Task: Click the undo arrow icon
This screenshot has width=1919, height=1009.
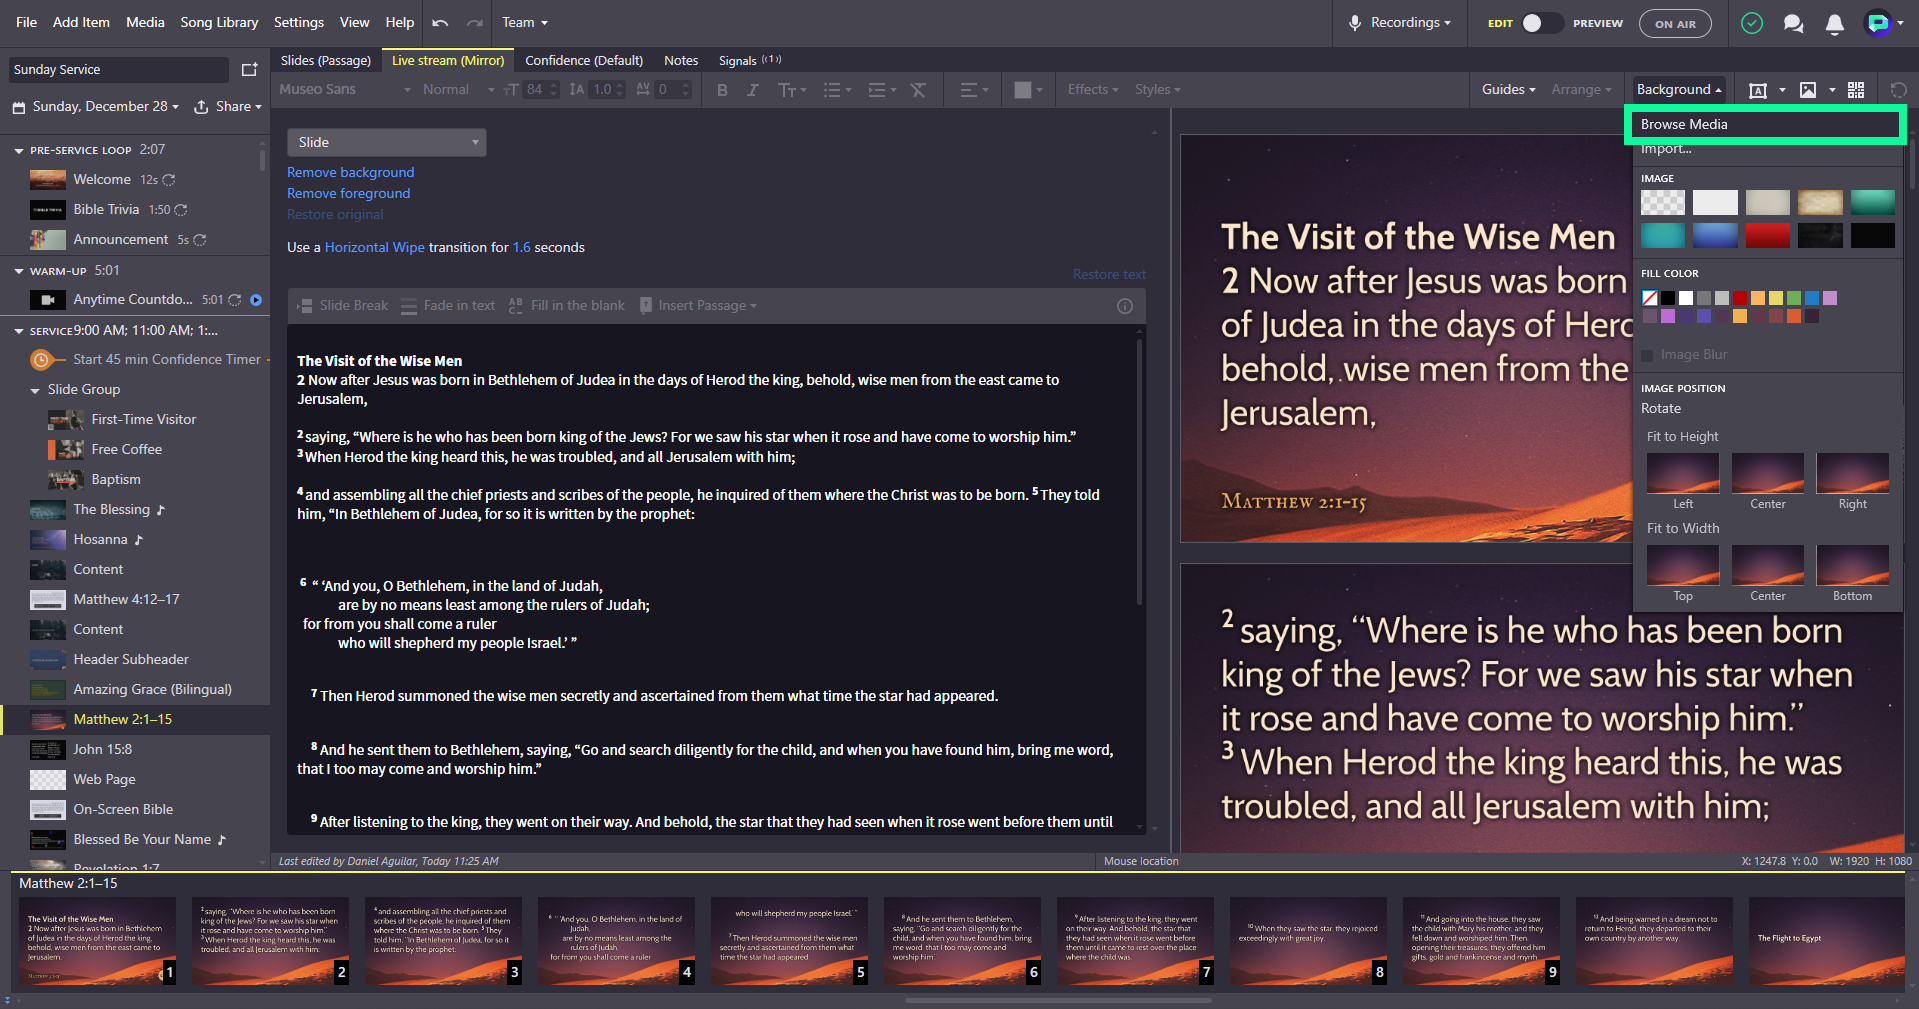Action: (x=440, y=22)
